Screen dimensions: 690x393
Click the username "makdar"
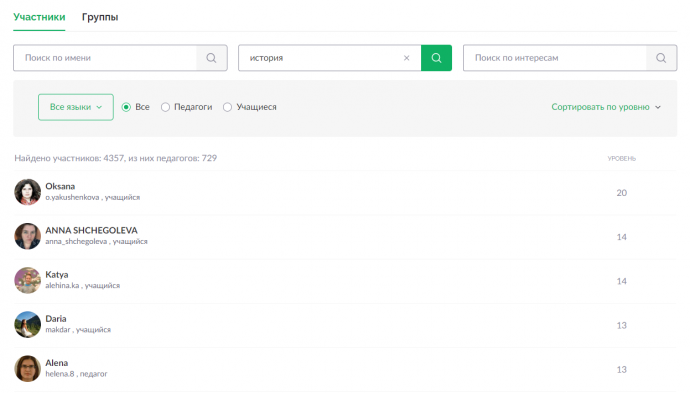[58, 329]
